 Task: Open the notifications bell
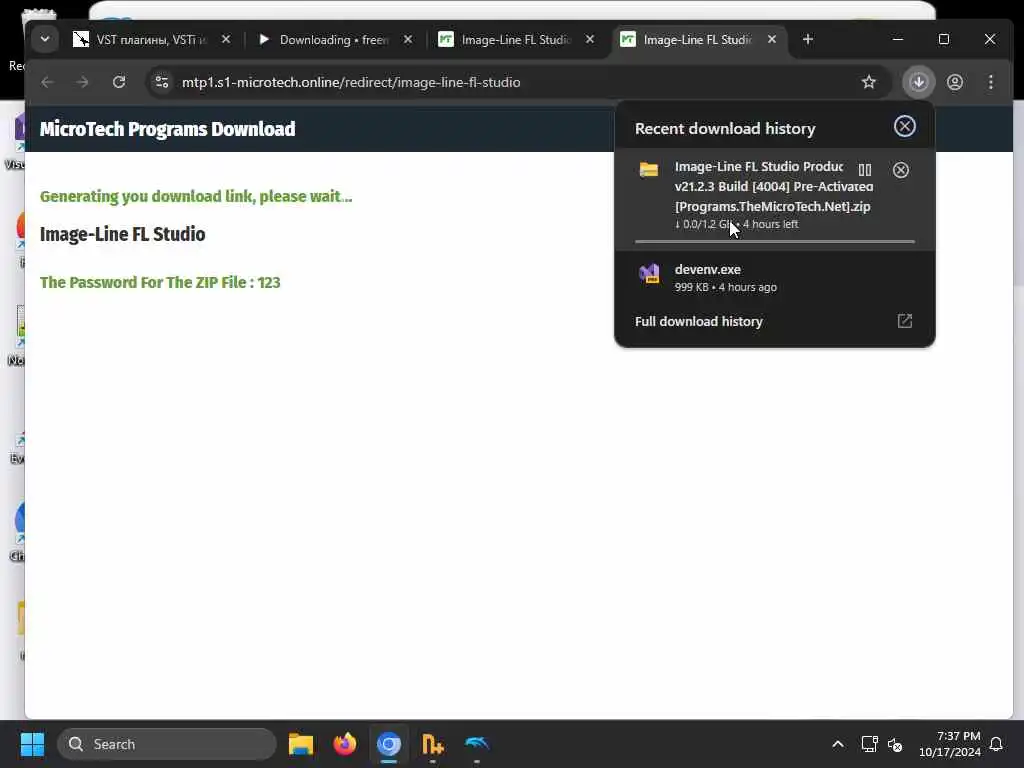click(x=997, y=744)
